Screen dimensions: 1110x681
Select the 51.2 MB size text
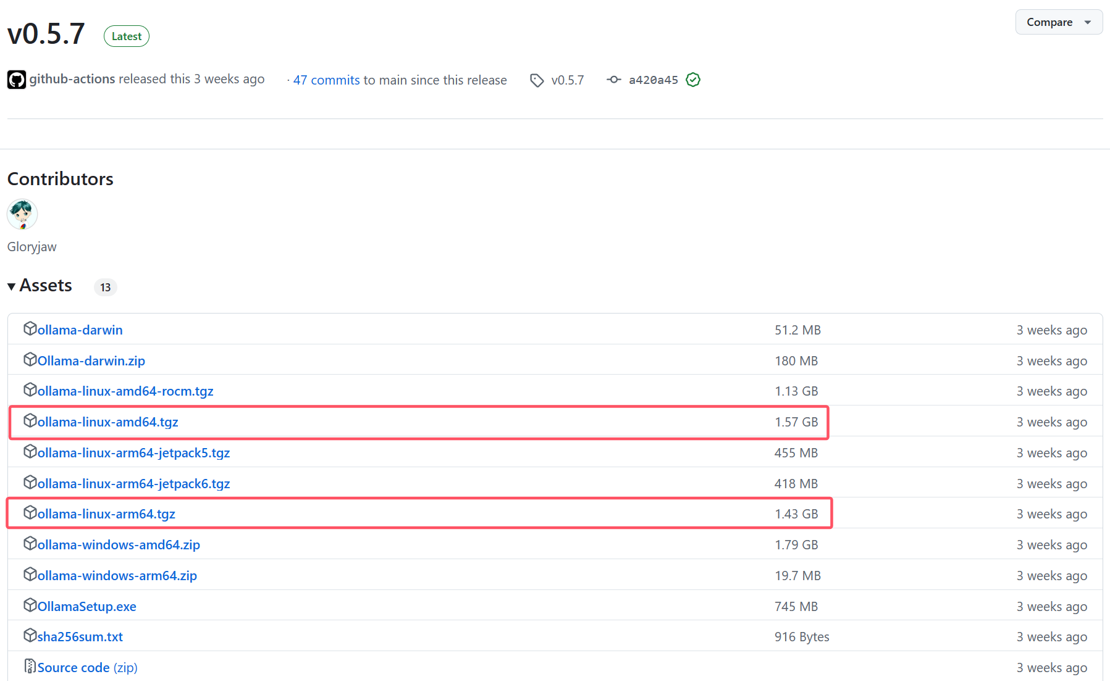pyautogui.click(x=798, y=330)
